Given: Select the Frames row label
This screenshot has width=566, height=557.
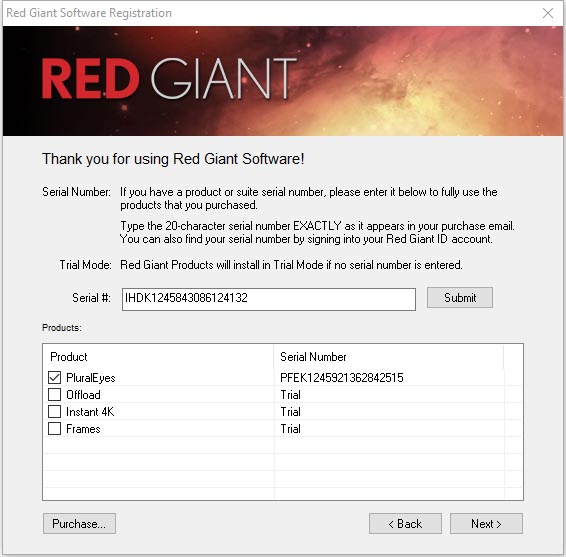Looking at the screenshot, I should [83, 429].
